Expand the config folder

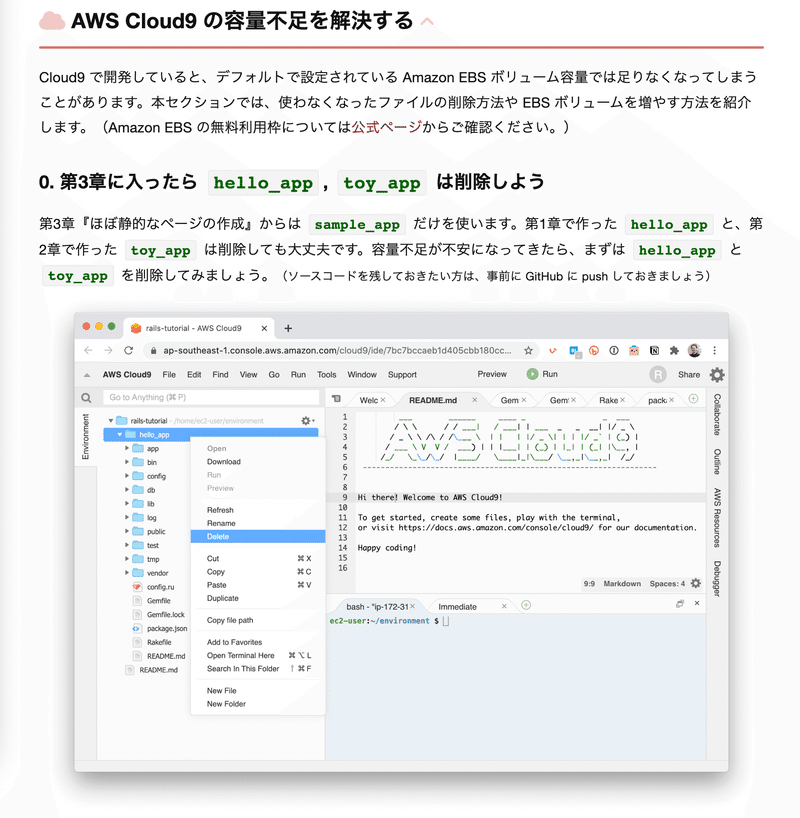tap(127, 476)
